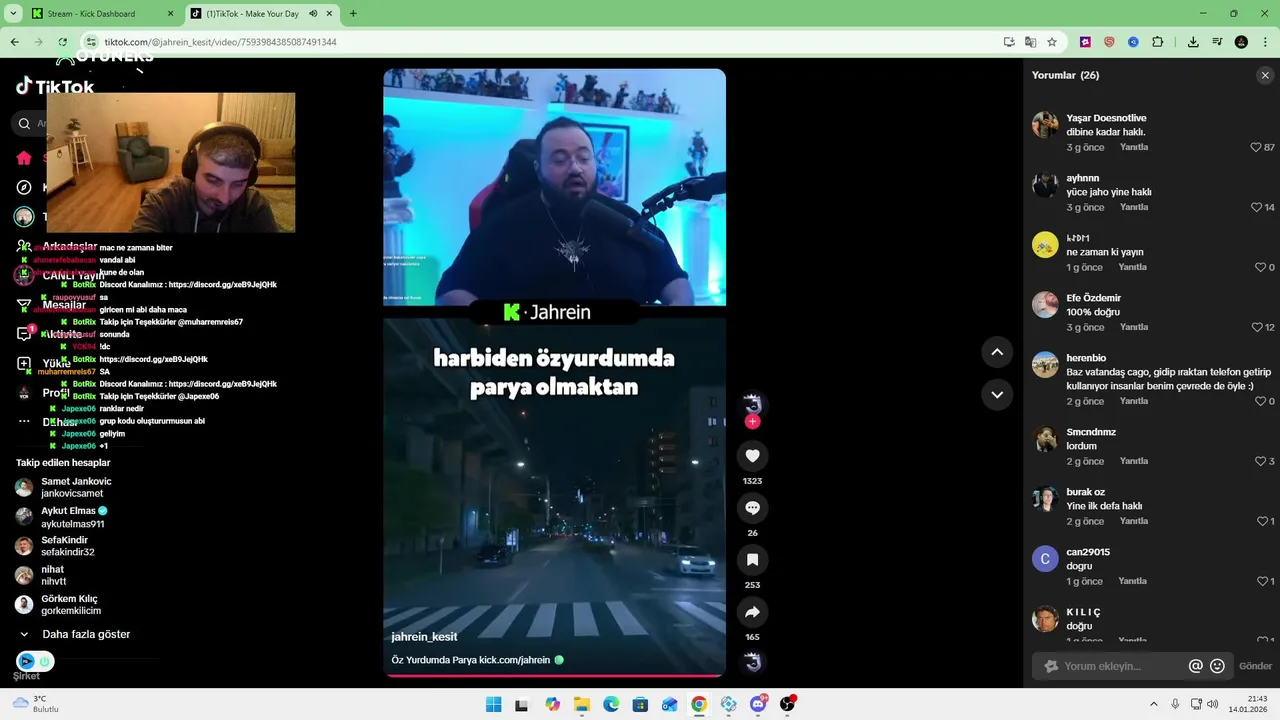Go to next video with down chevron
The height and width of the screenshot is (720, 1280).
pyautogui.click(x=996, y=395)
